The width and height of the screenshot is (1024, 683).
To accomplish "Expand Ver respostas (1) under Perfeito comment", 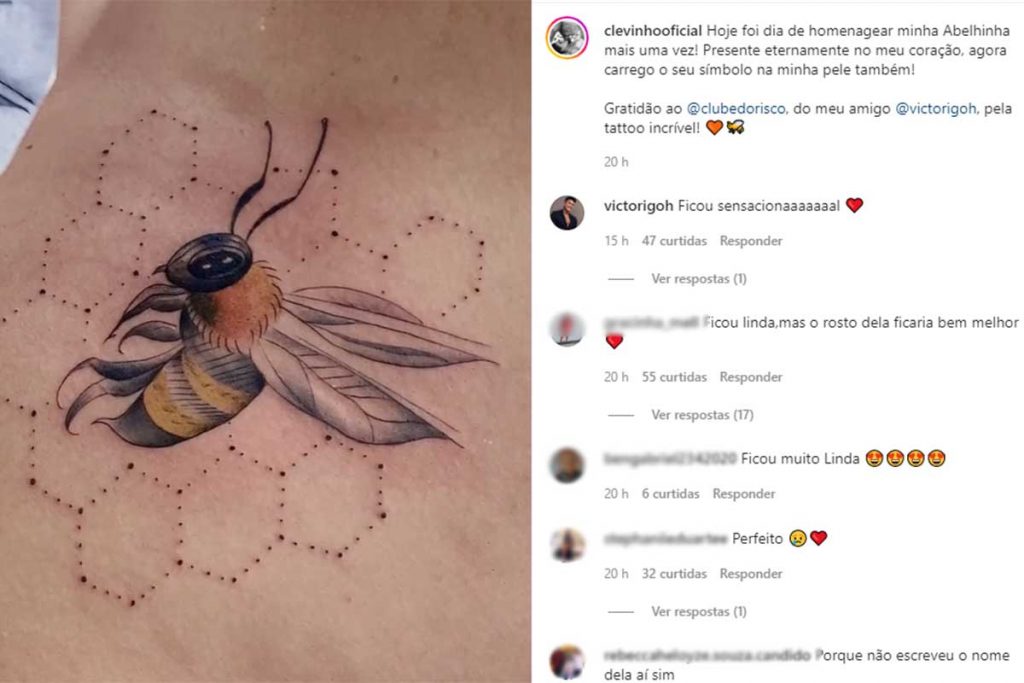I will coord(698,612).
